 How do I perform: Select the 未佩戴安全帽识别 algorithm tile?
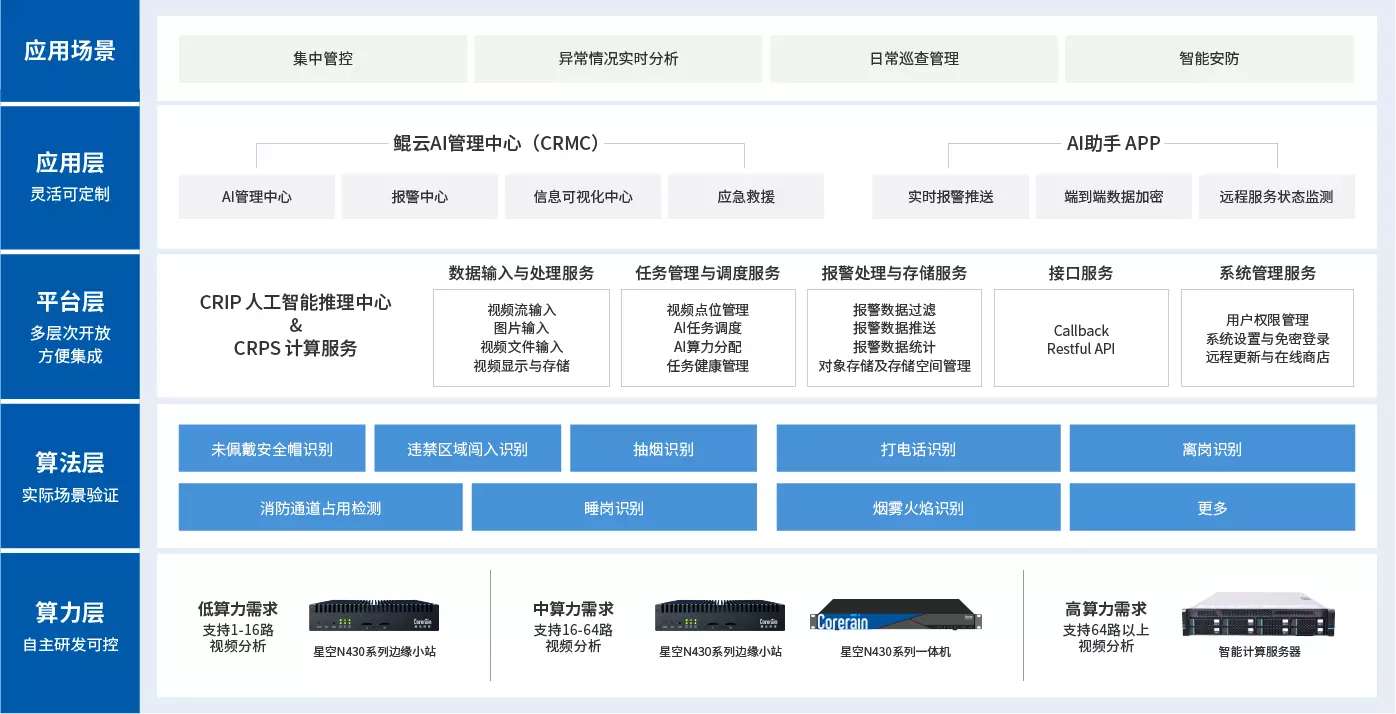pos(272,449)
